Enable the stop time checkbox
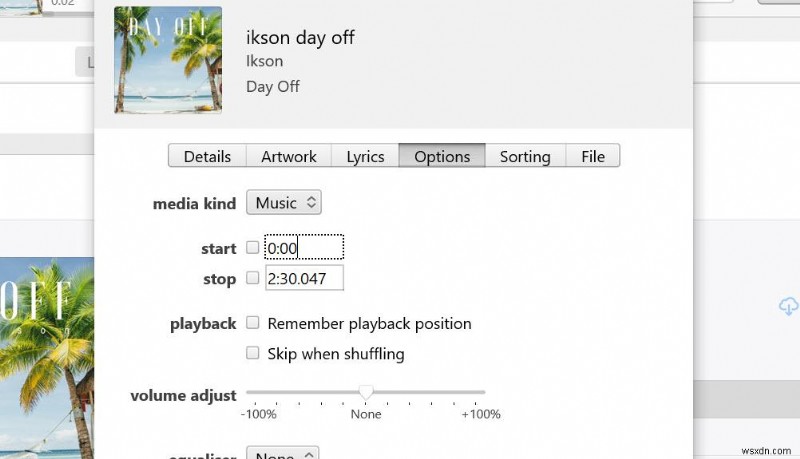Screen dimensions: 800x459 (x=253, y=278)
